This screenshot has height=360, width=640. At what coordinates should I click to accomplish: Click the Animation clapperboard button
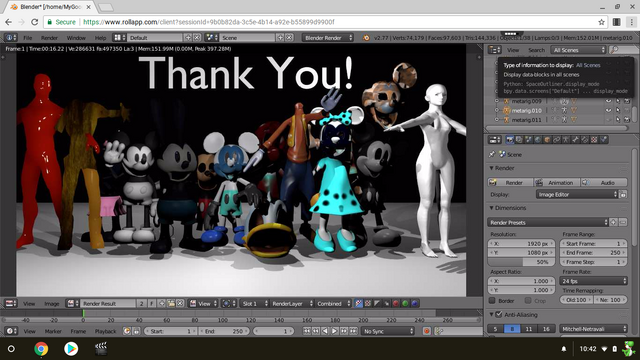point(557,182)
